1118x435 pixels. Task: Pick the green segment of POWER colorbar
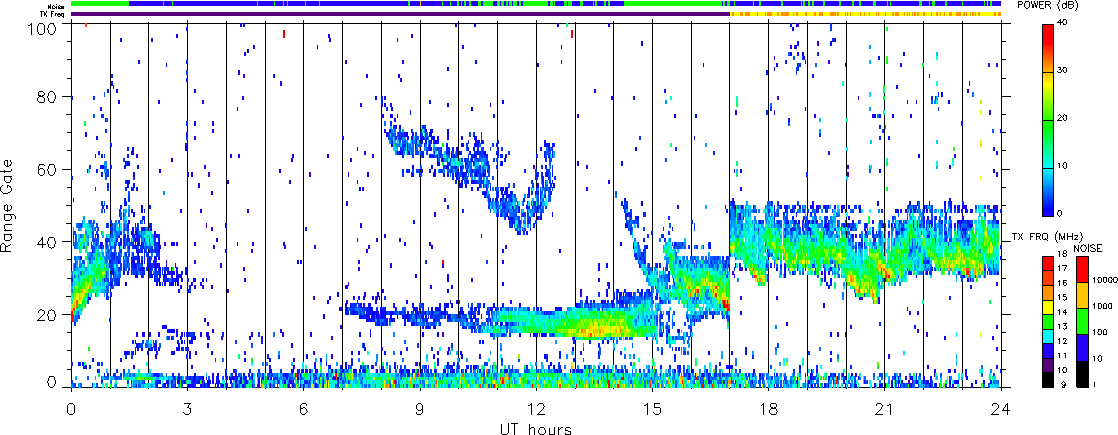click(x=1047, y=143)
